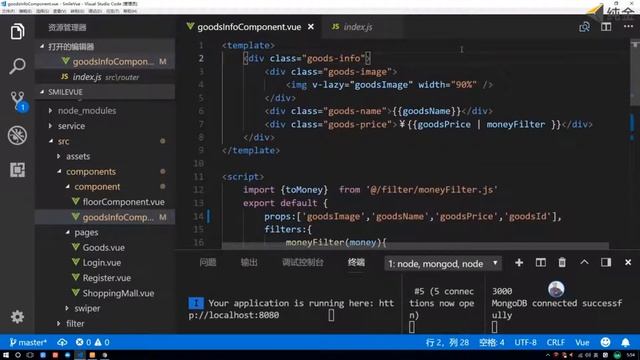This screenshot has height=360, width=640.
Task: Move the panel to the side
Action: (606, 262)
